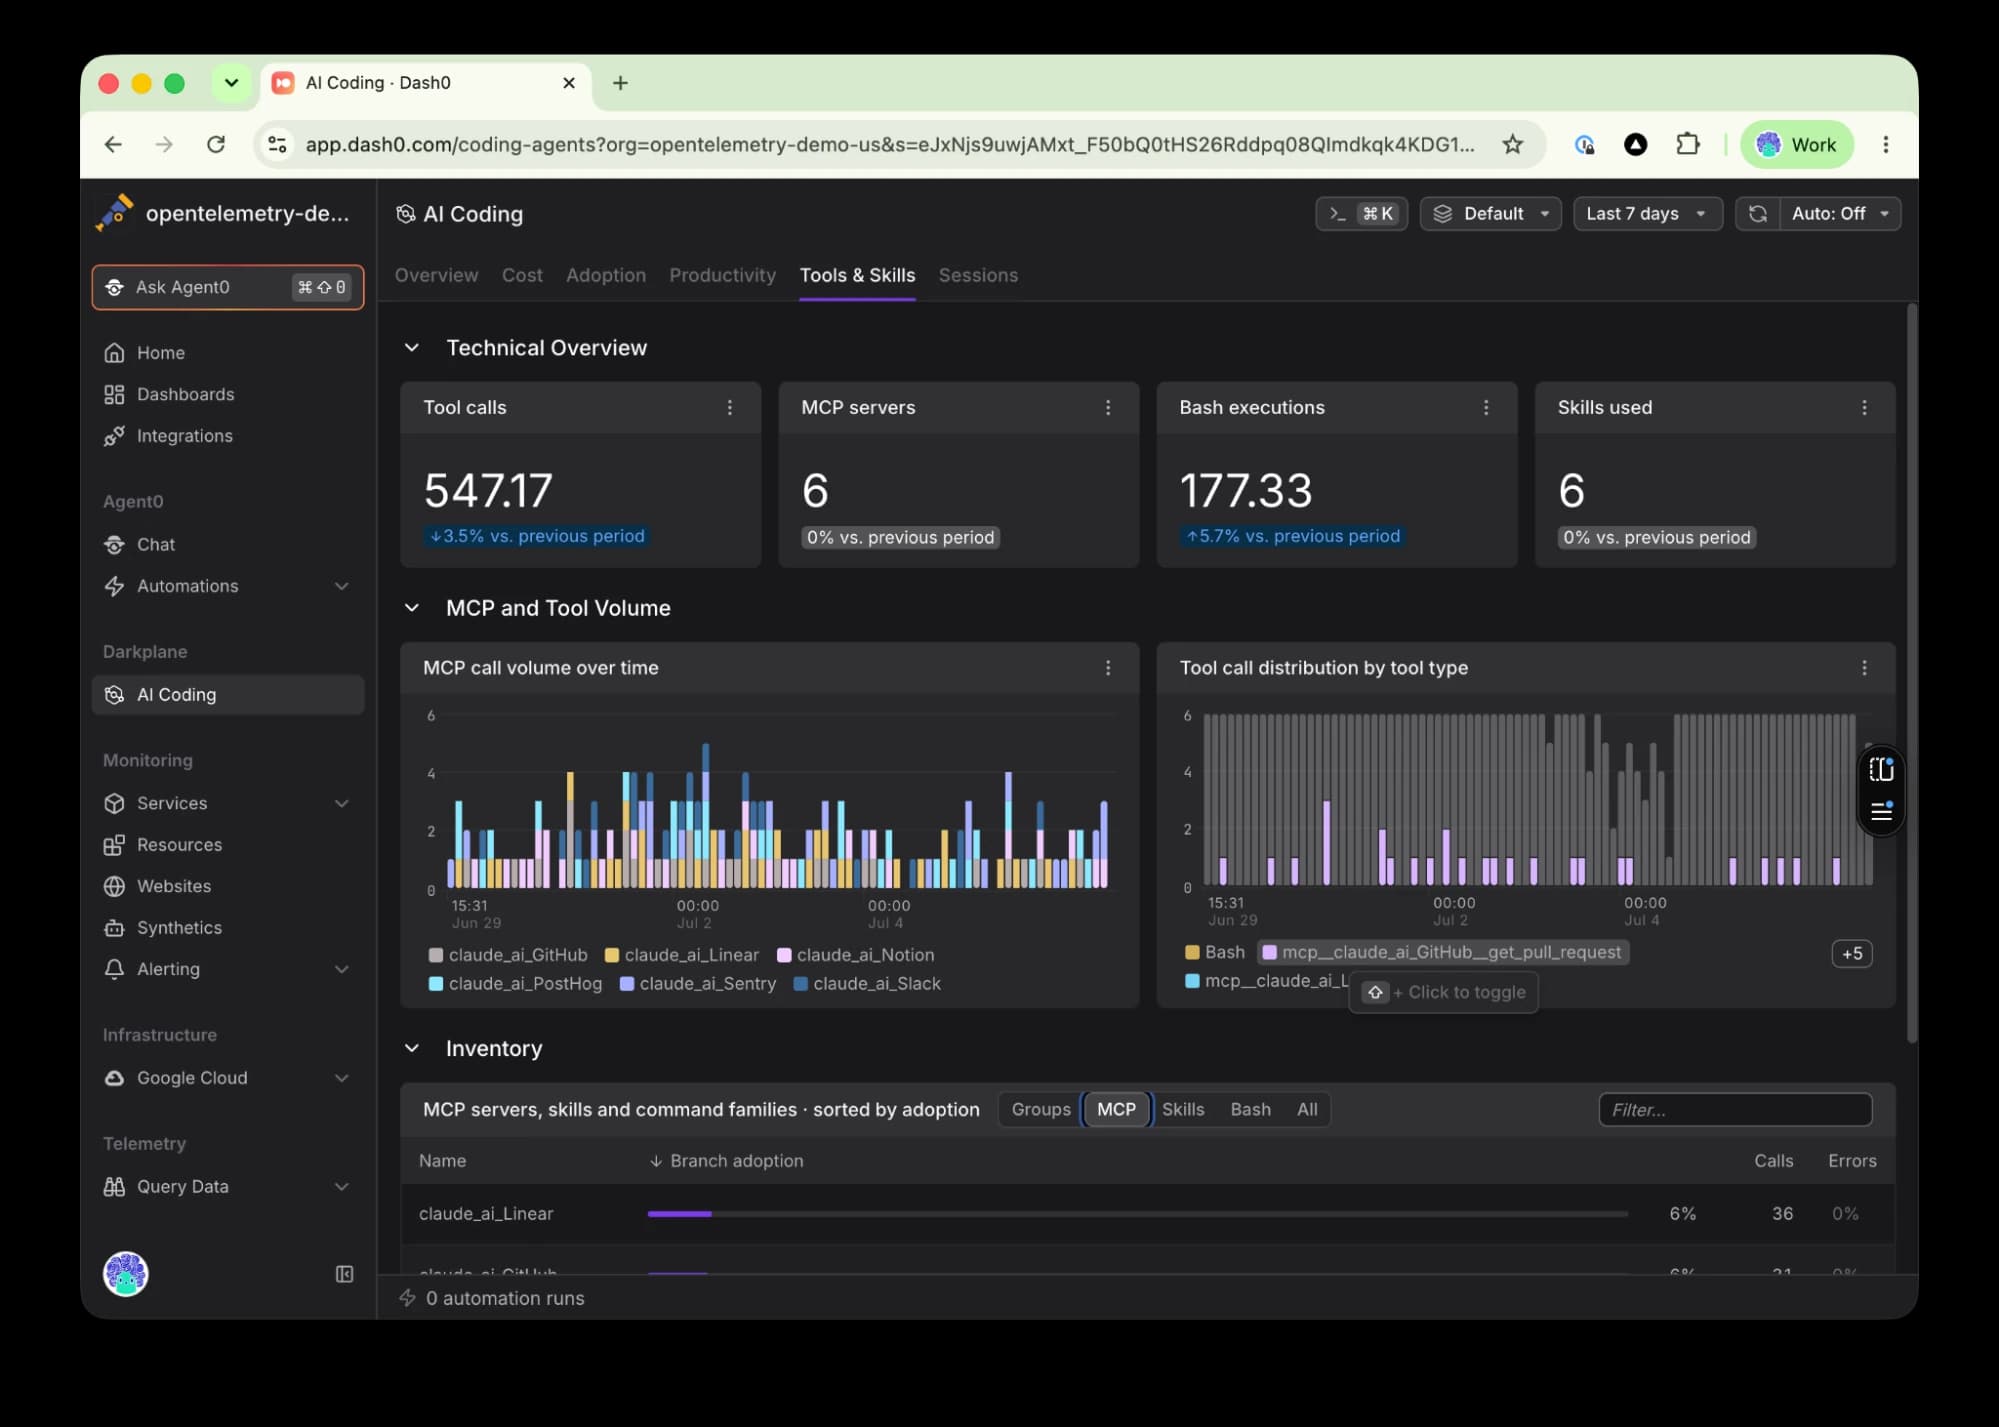Open Resources in Monitoring section

click(x=227, y=845)
